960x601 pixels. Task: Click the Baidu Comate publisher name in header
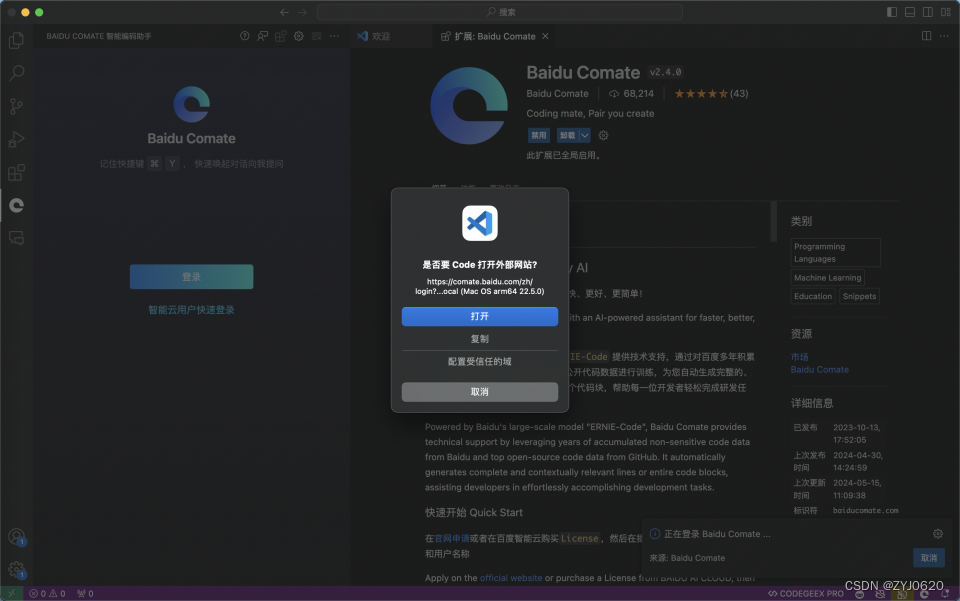[557, 94]
